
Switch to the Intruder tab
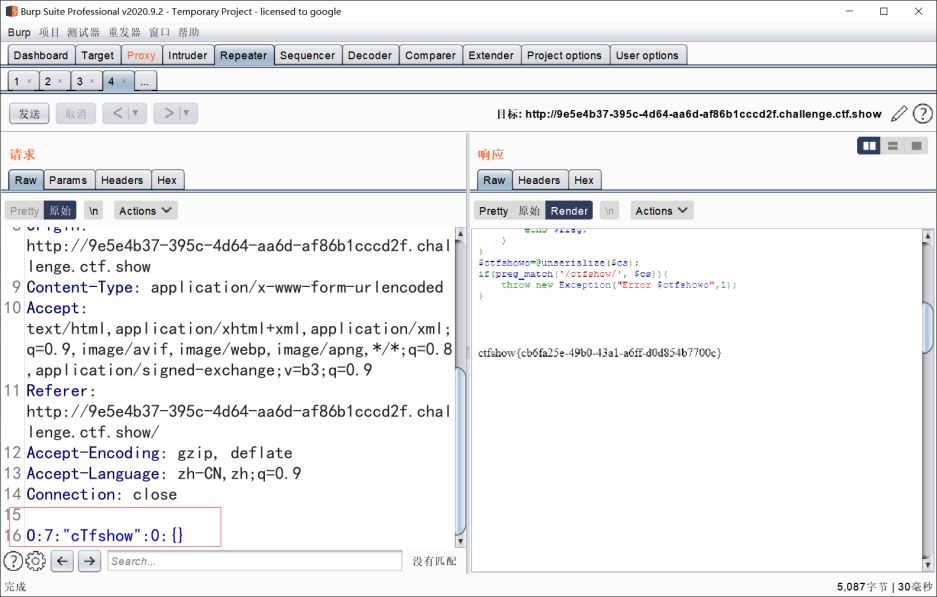click(188, 55)
